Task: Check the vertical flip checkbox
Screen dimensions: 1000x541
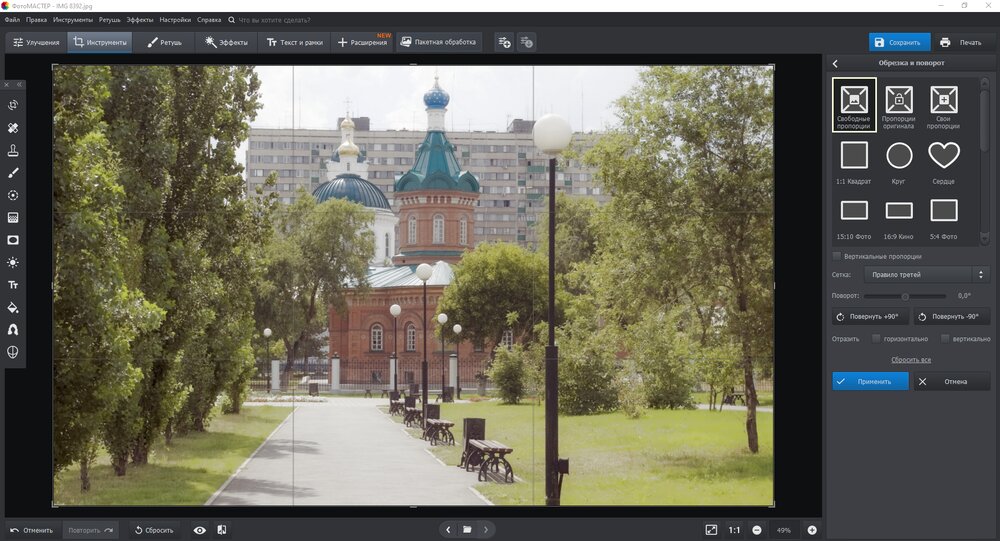Action: pyautogui.click(x=945, y=339)
